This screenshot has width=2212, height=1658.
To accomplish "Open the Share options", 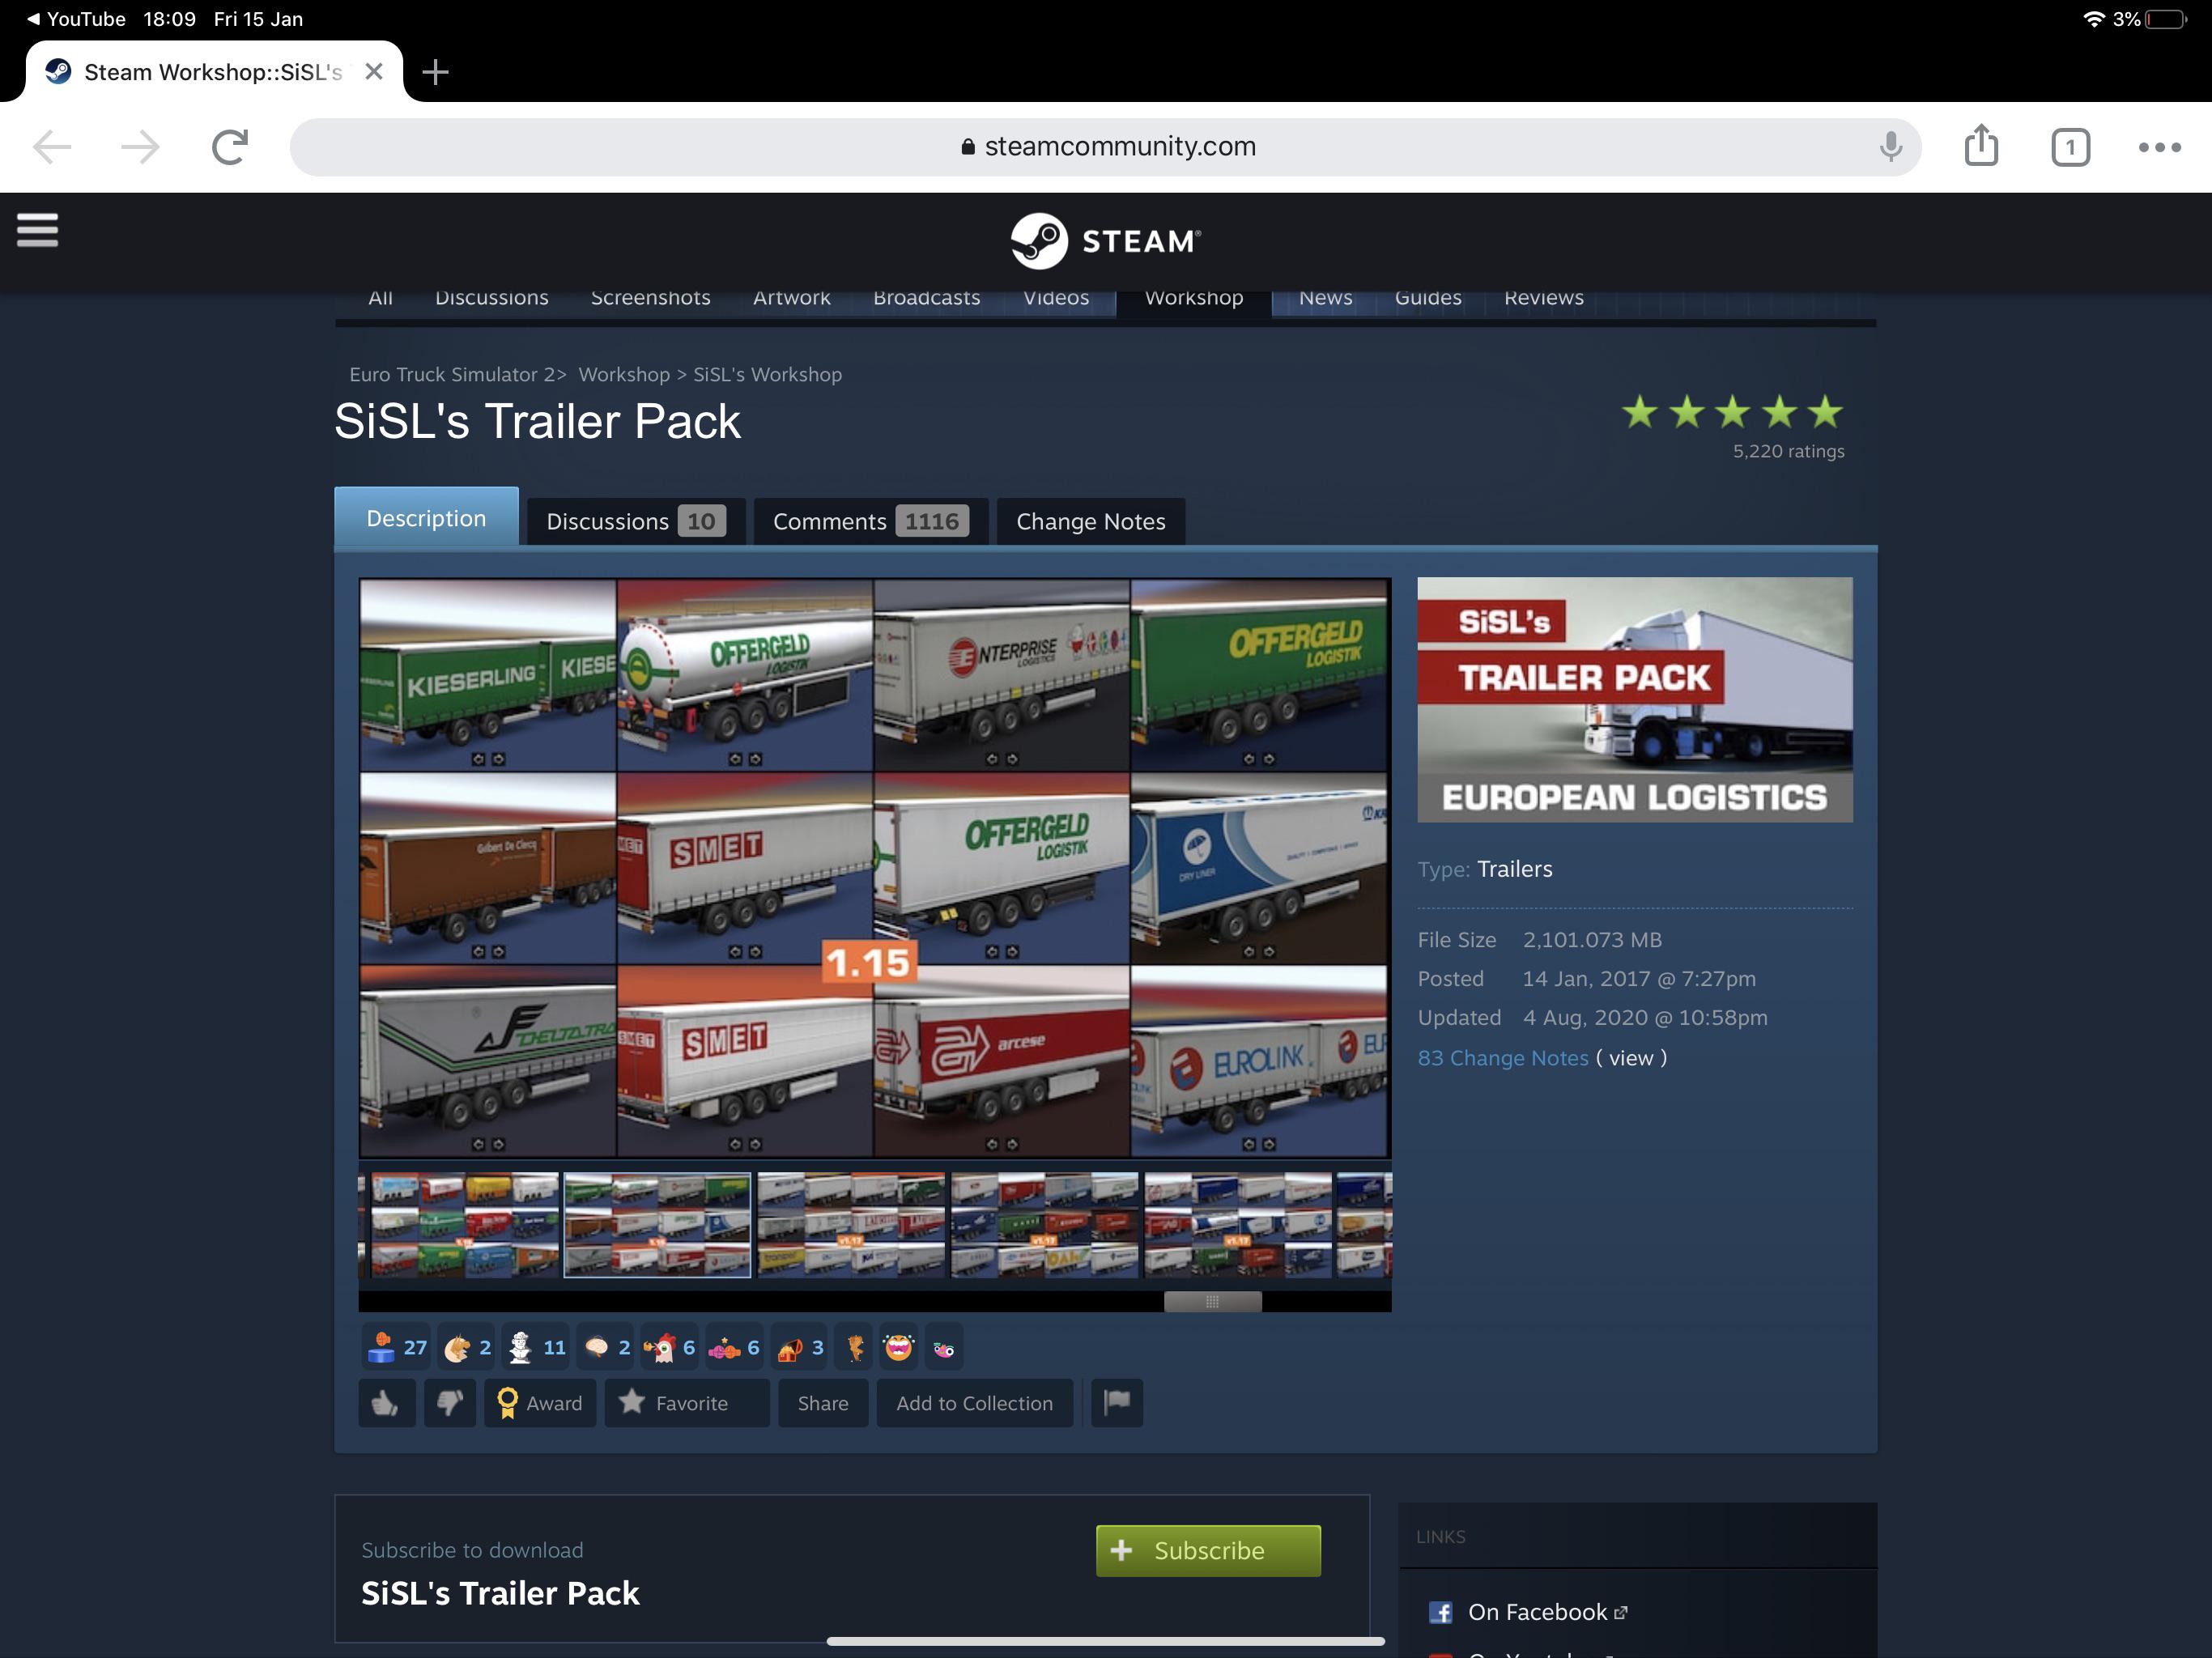I will 822,1402.
